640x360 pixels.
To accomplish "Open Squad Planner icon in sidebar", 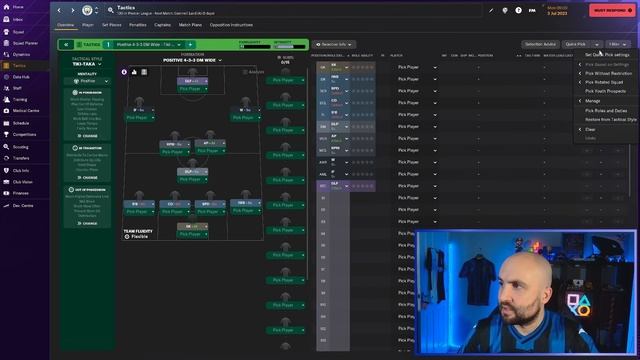I will [7, 43].
